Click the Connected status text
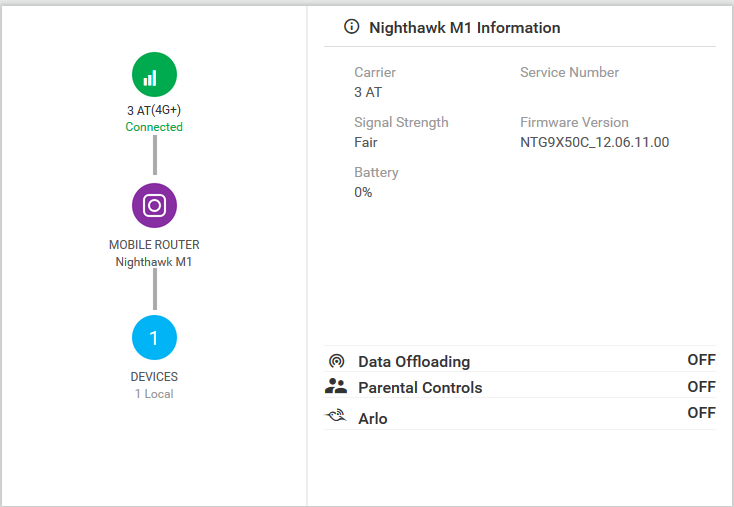734x507 pixels. 154,127
